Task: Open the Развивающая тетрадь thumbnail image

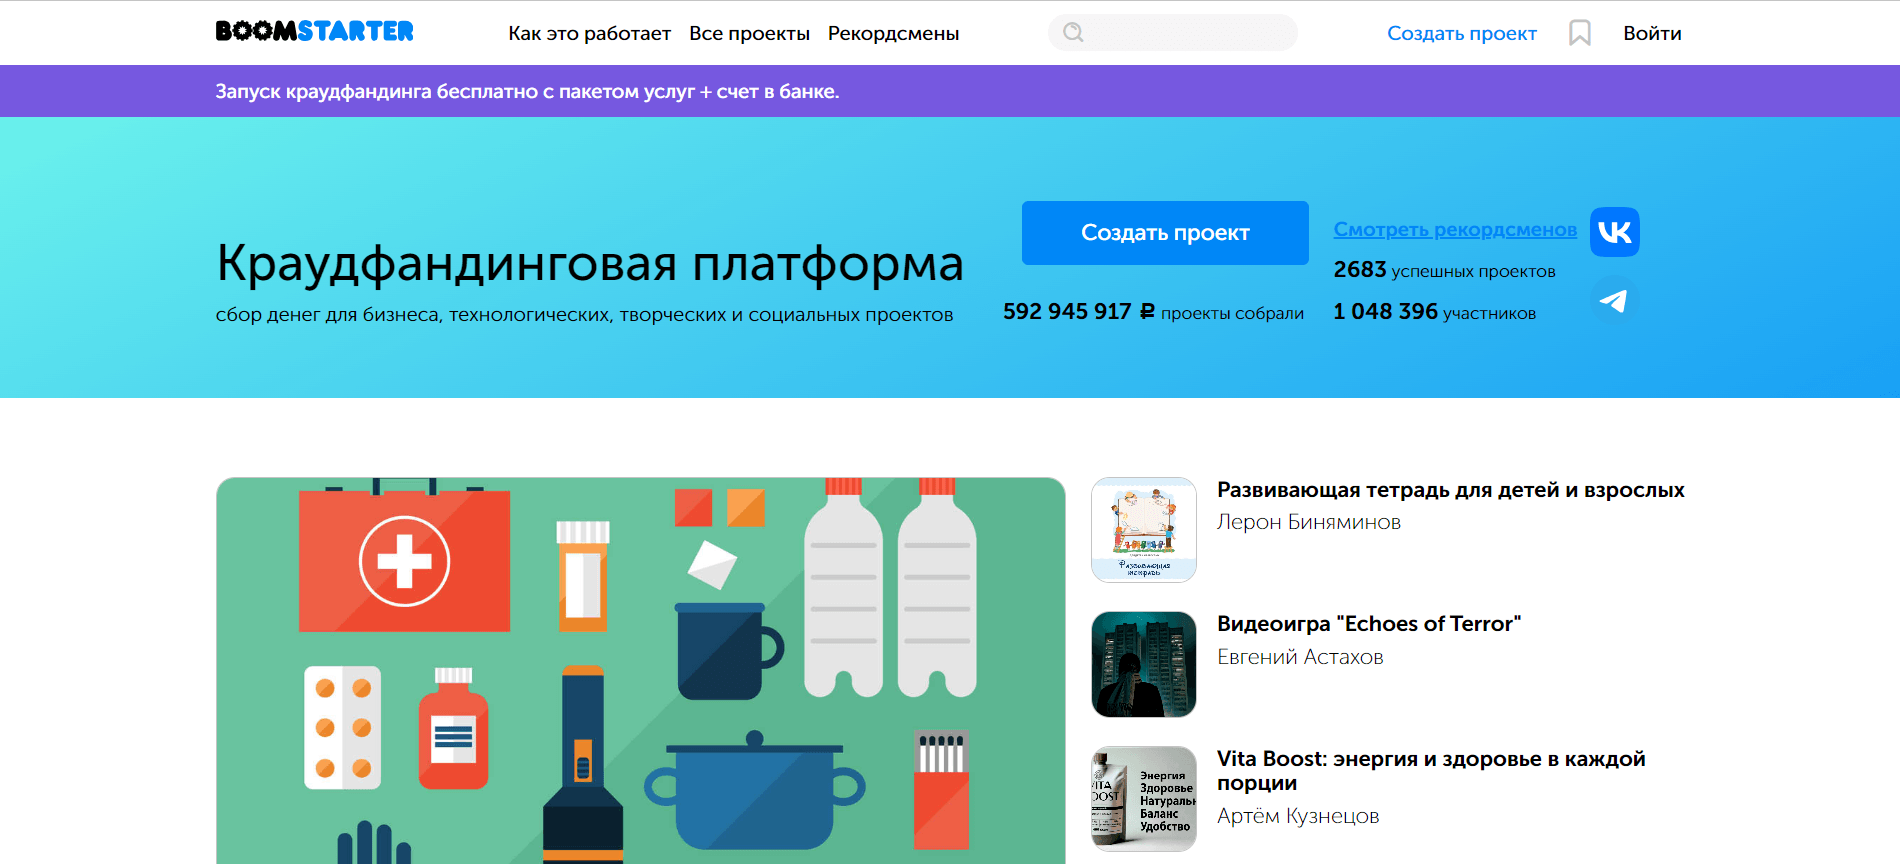Action: [x=1144, y=530]
